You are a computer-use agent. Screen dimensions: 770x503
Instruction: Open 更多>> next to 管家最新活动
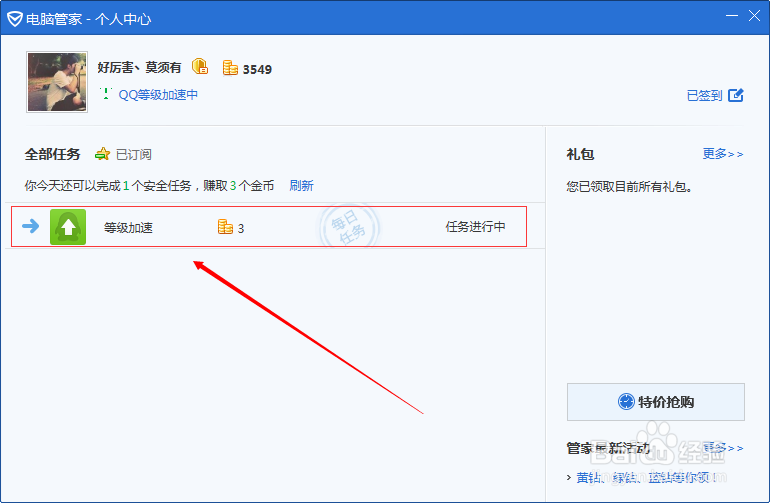(x=723, y=447)
